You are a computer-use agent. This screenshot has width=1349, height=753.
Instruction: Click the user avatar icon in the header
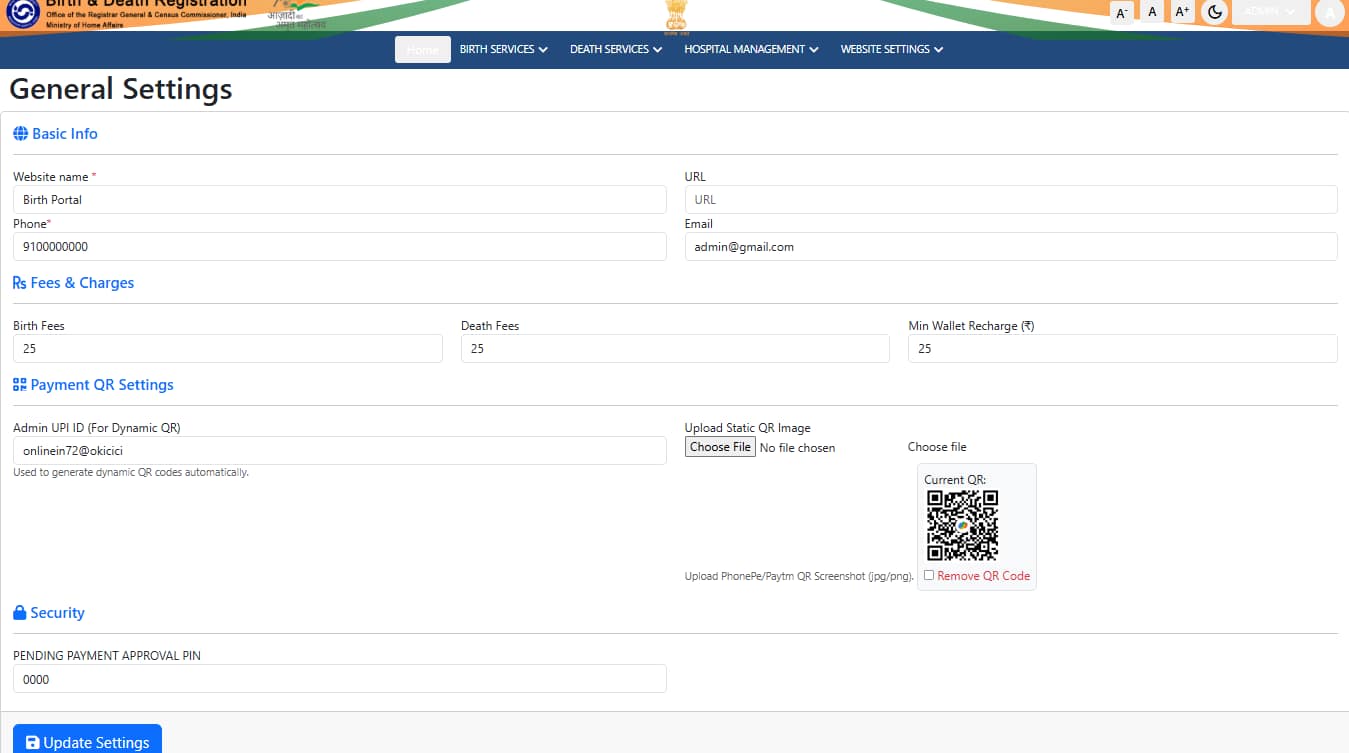[x=1329, y=12]
